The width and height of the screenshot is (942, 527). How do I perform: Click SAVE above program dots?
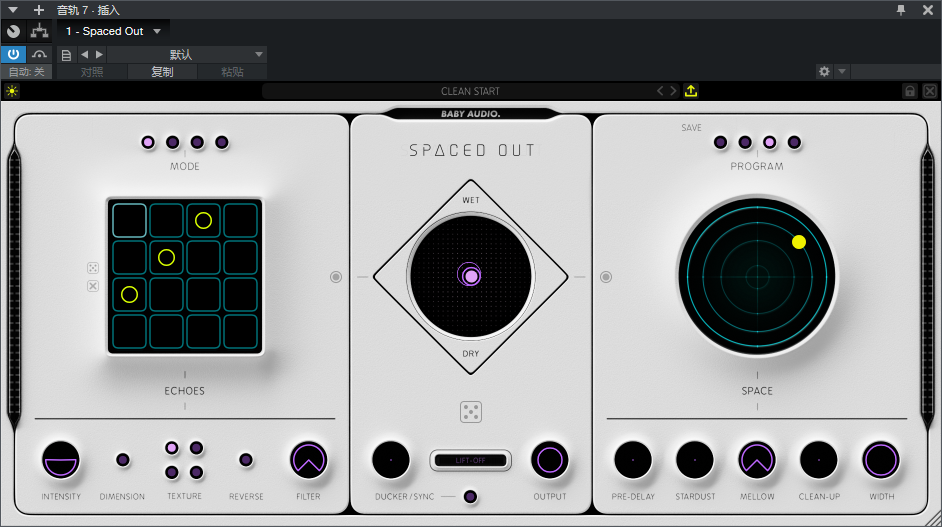(691, 128)
